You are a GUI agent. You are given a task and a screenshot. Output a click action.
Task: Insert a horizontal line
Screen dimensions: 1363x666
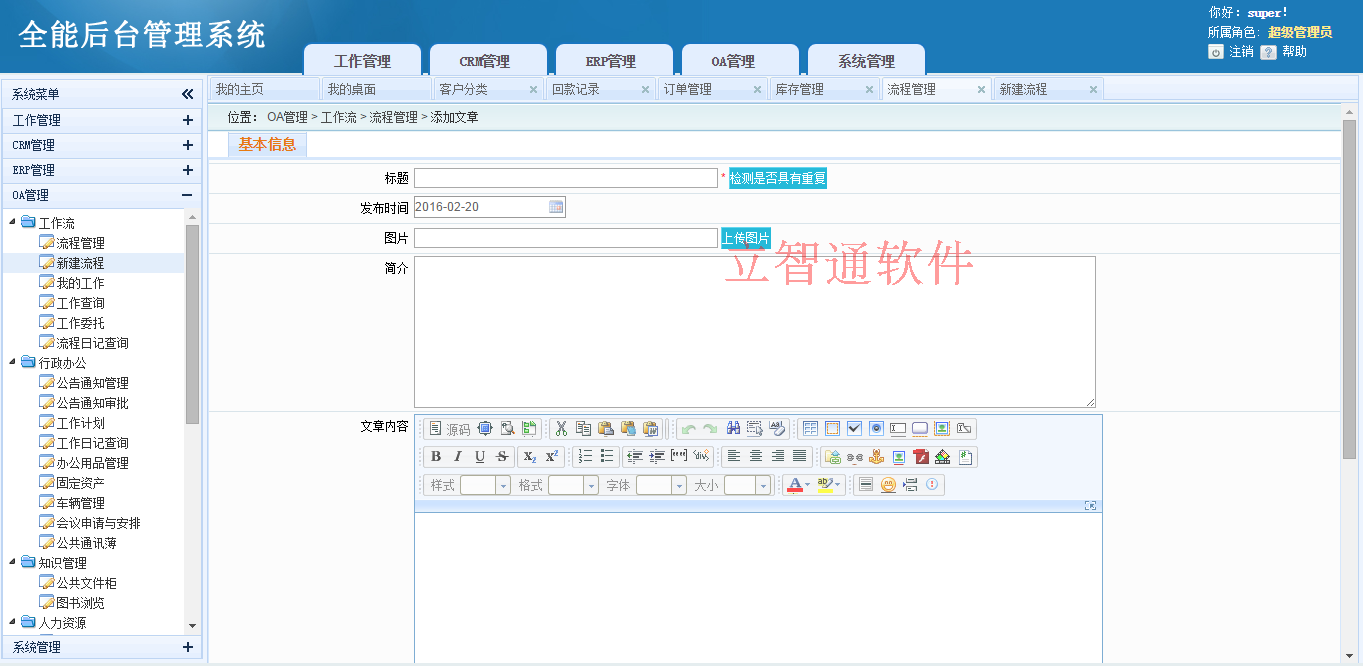[866, 485]
